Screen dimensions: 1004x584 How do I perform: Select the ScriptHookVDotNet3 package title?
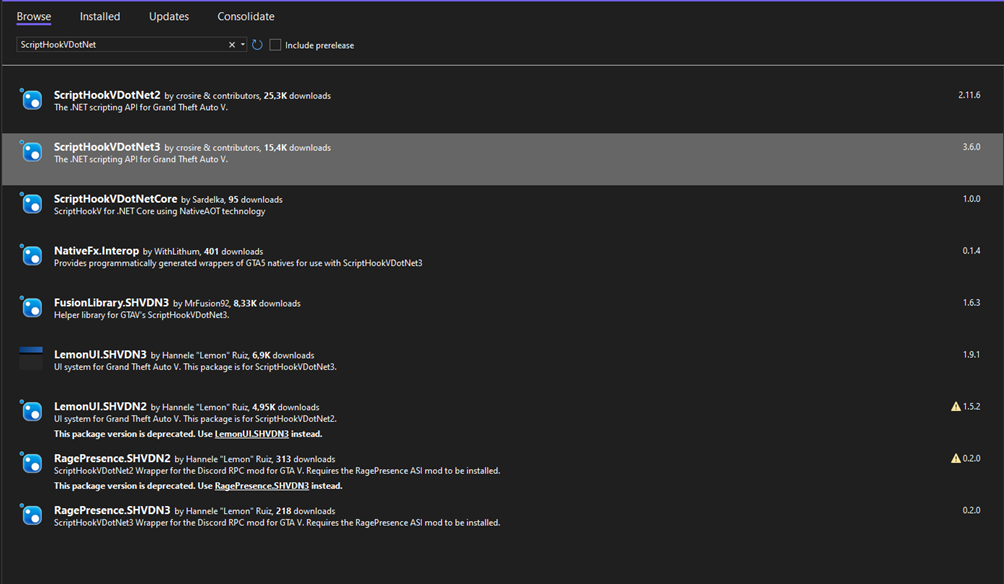coord(107,147)
